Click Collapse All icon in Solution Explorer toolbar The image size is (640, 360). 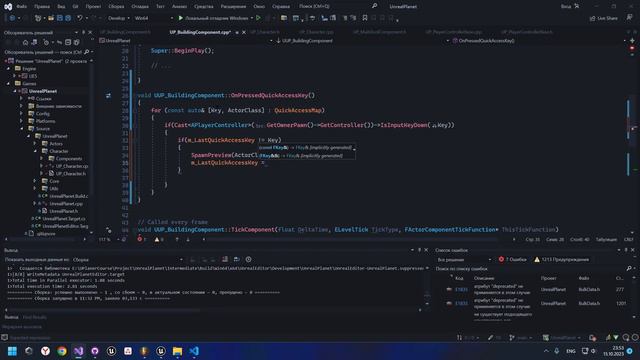(68, 42)
